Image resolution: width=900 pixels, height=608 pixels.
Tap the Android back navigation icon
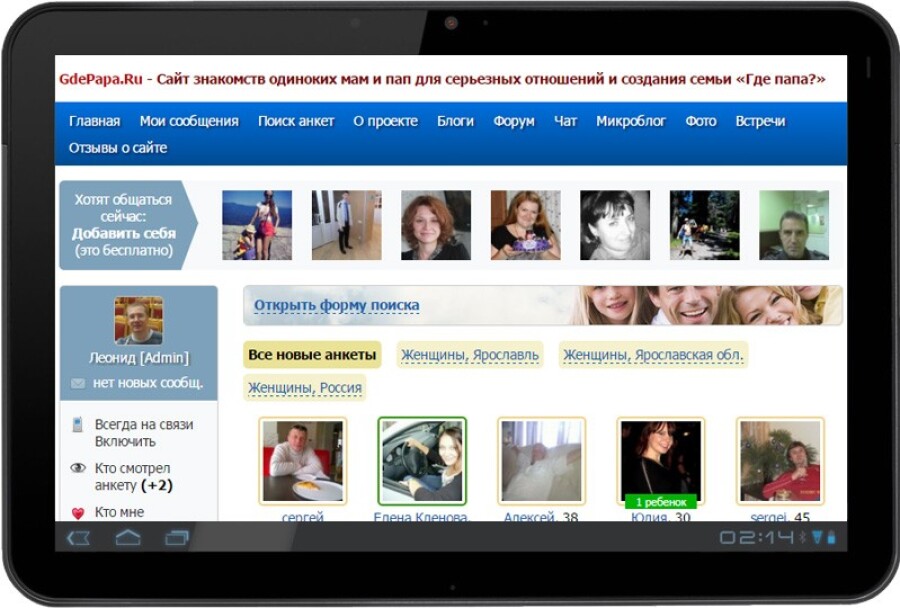tap(79, 538)
